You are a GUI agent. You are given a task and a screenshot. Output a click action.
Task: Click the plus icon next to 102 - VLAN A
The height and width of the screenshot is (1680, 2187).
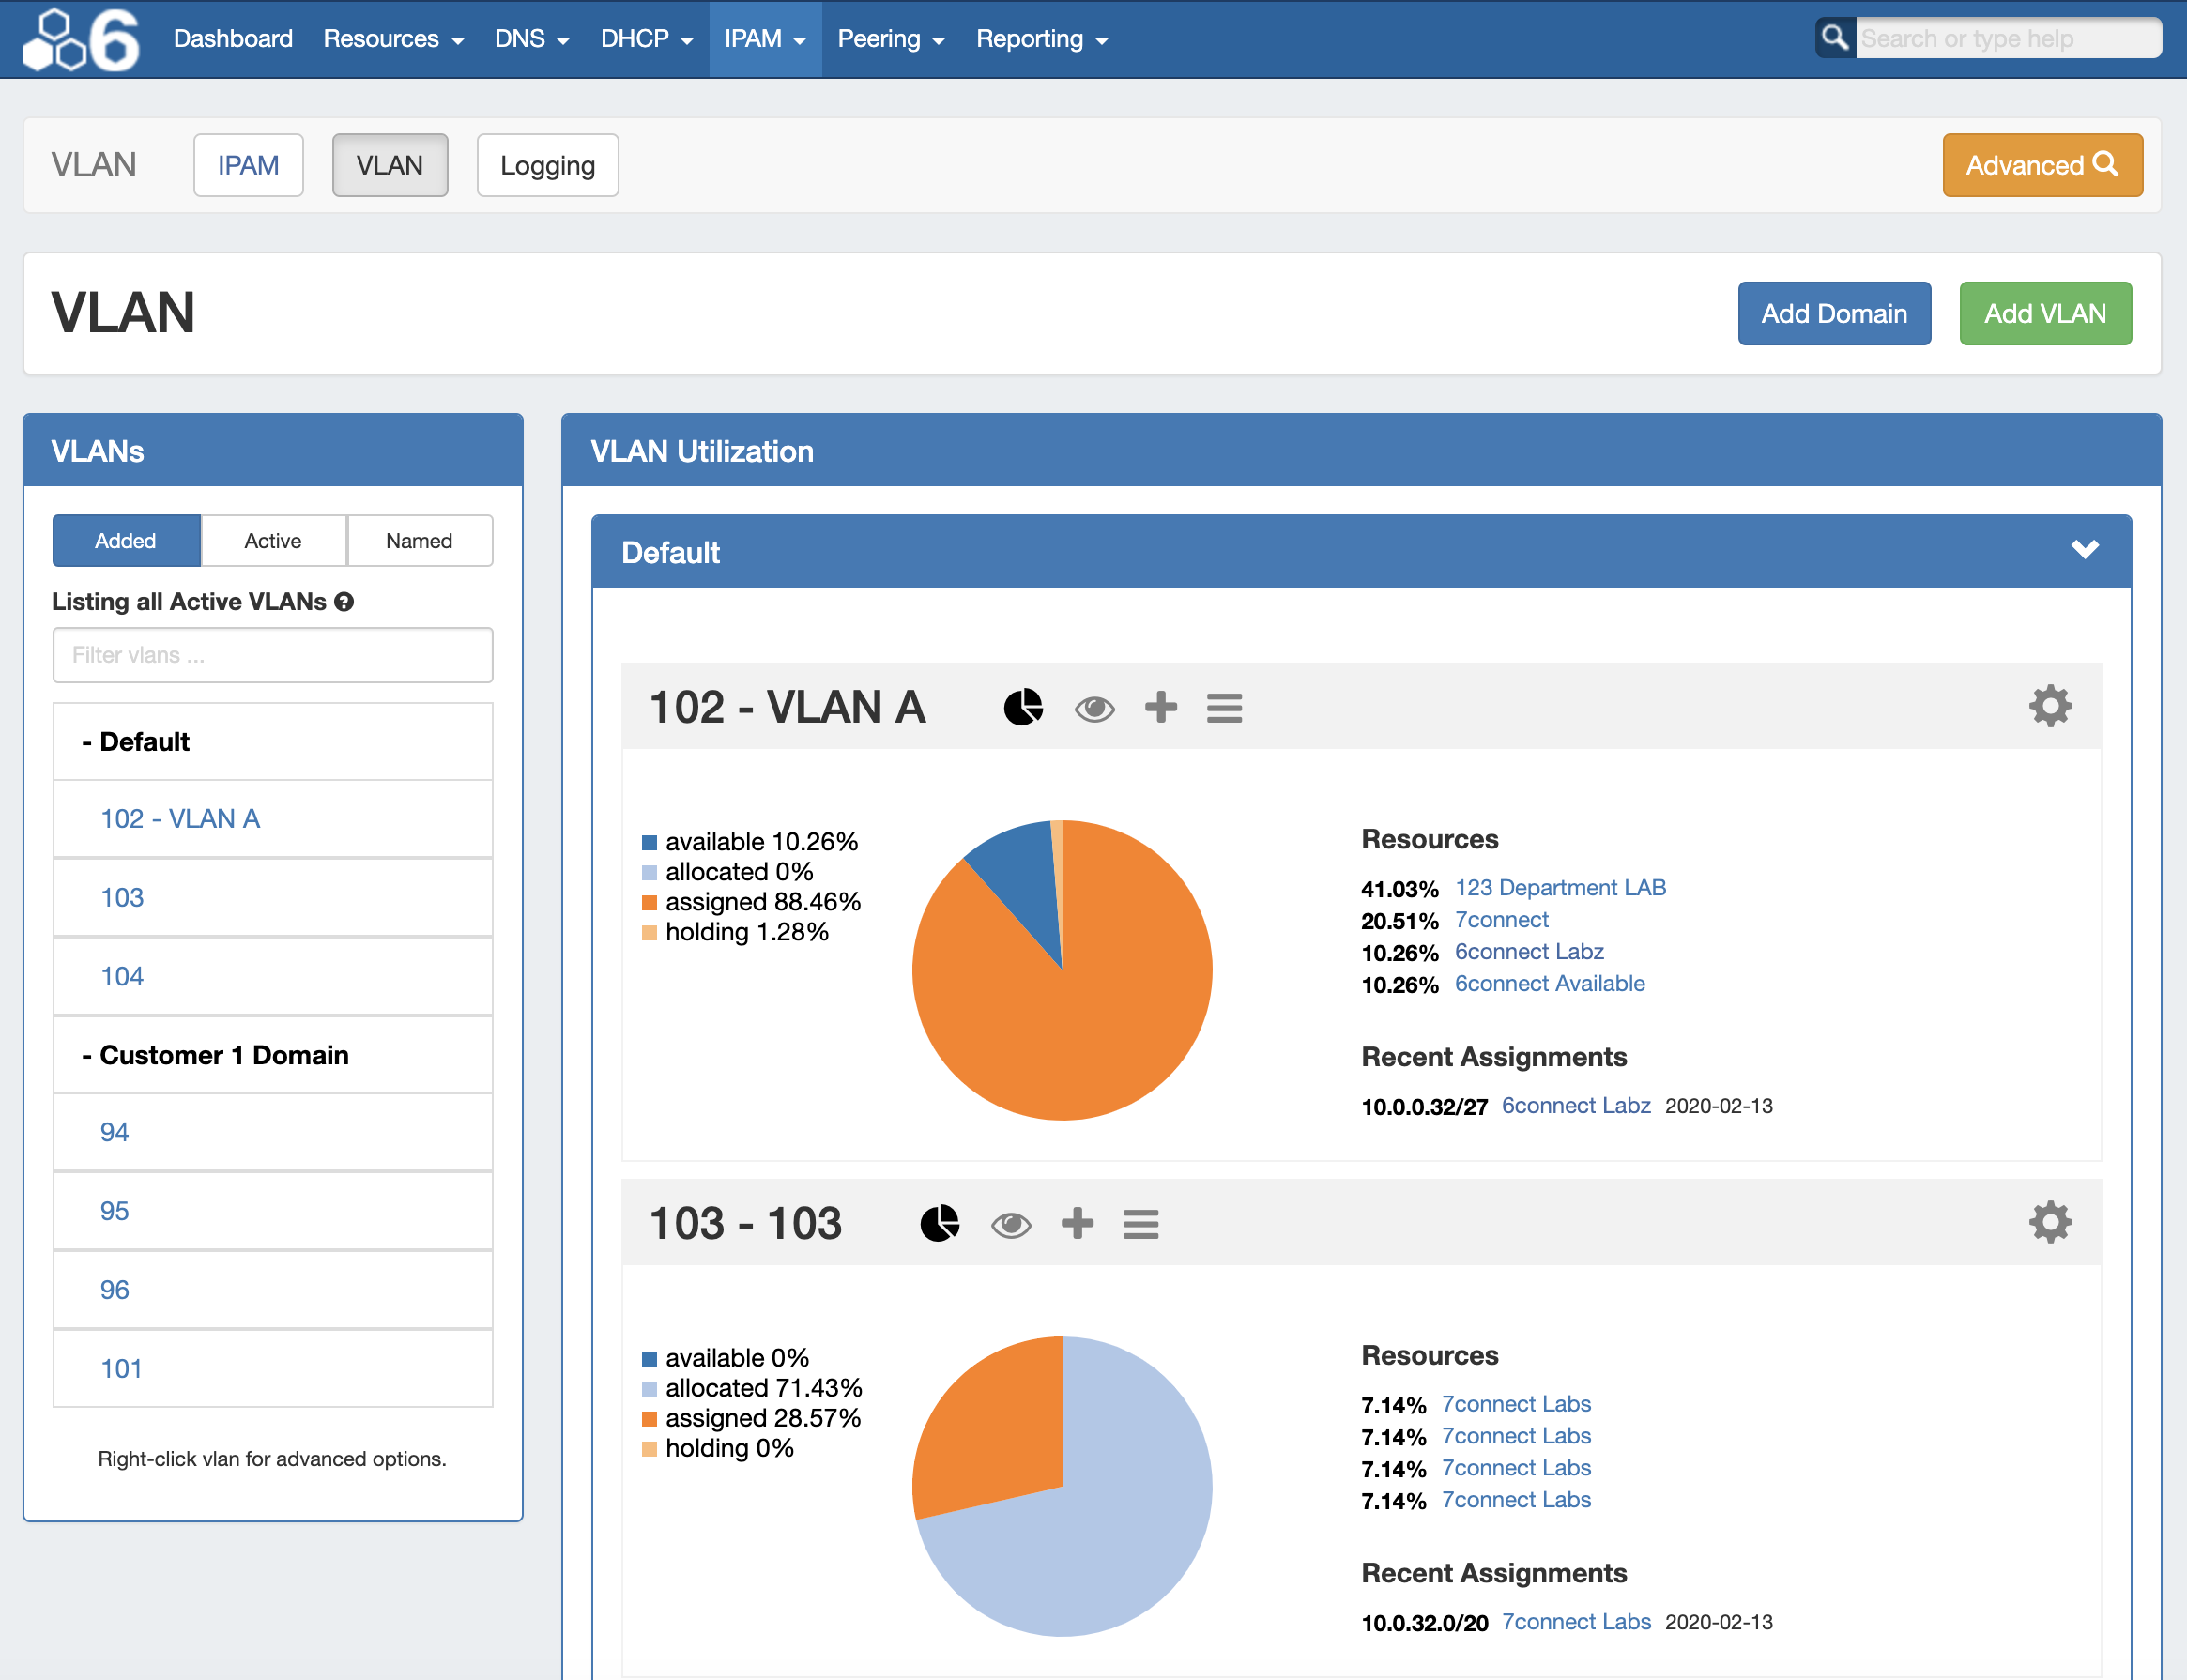(1160, 707)
